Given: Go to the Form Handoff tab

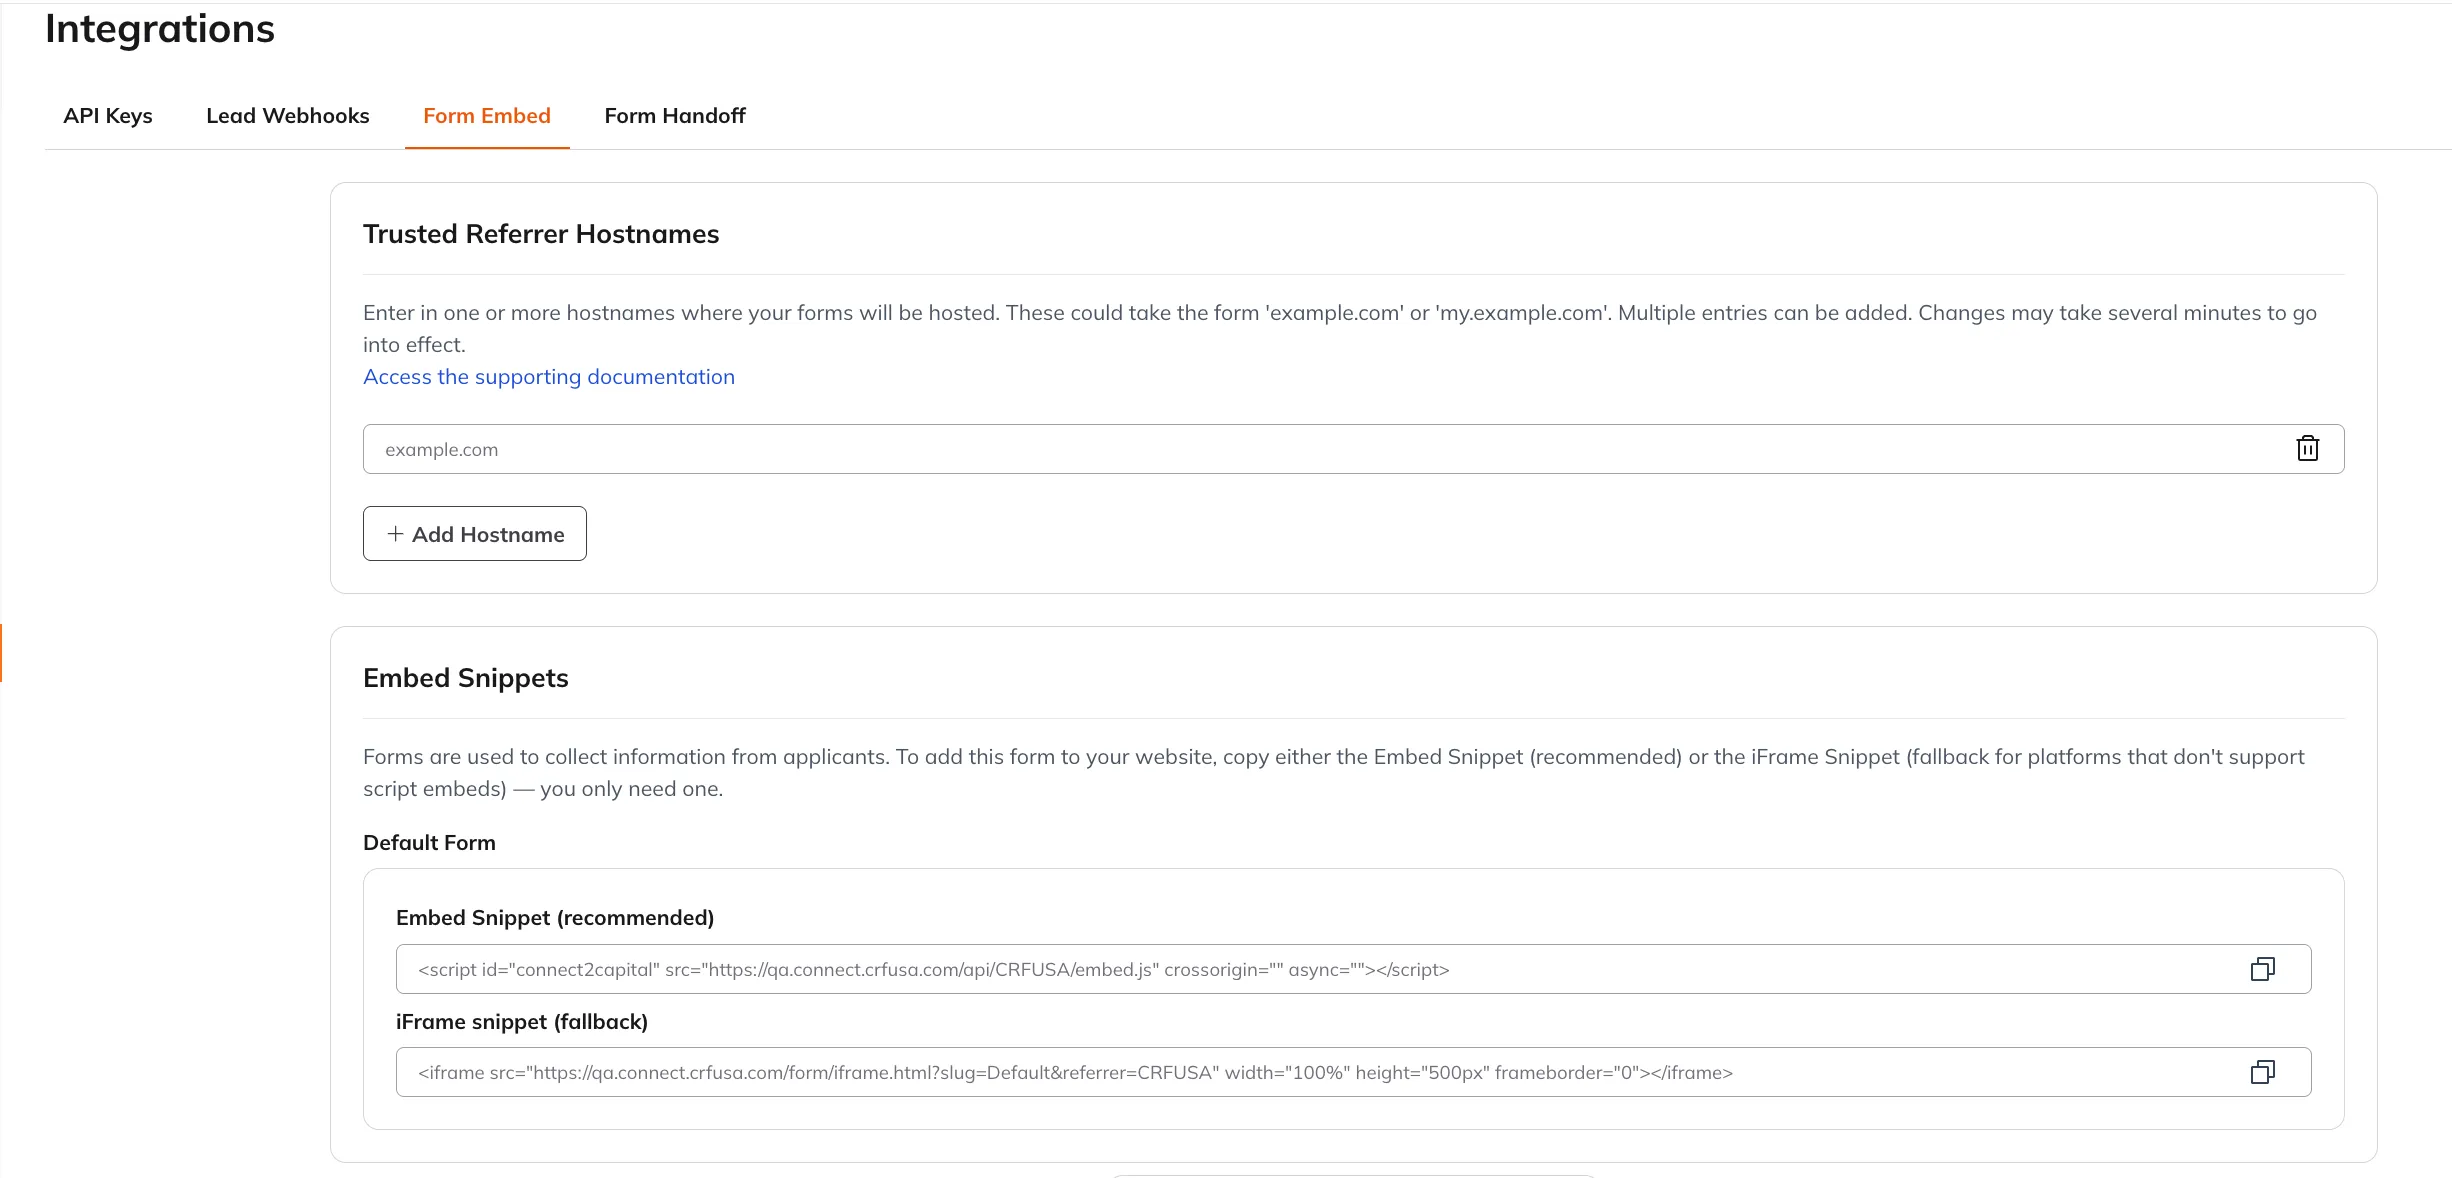Looking at the screenshot, I should [x=675, y=116].
